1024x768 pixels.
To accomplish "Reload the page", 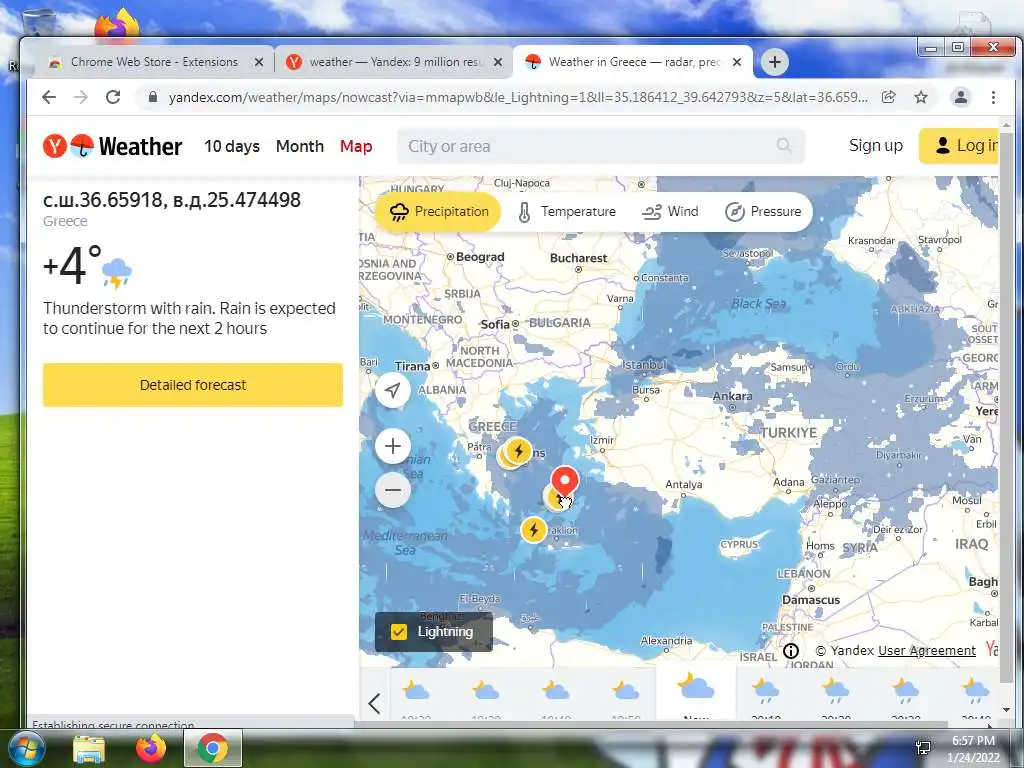I will click(113, 97).
